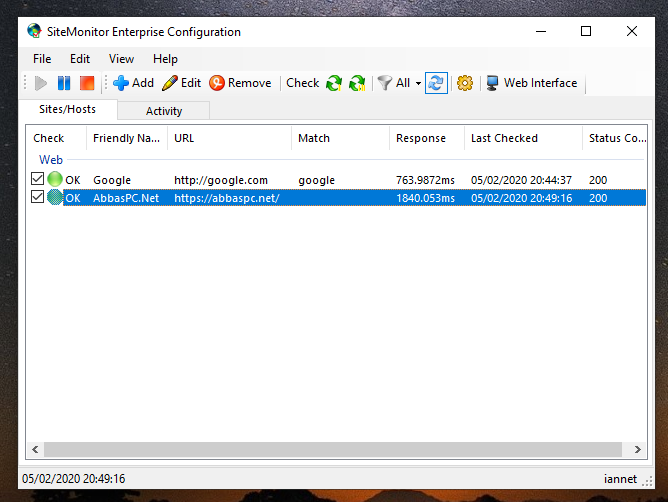Sort by the Status Code column header

[x=615, y=138]
